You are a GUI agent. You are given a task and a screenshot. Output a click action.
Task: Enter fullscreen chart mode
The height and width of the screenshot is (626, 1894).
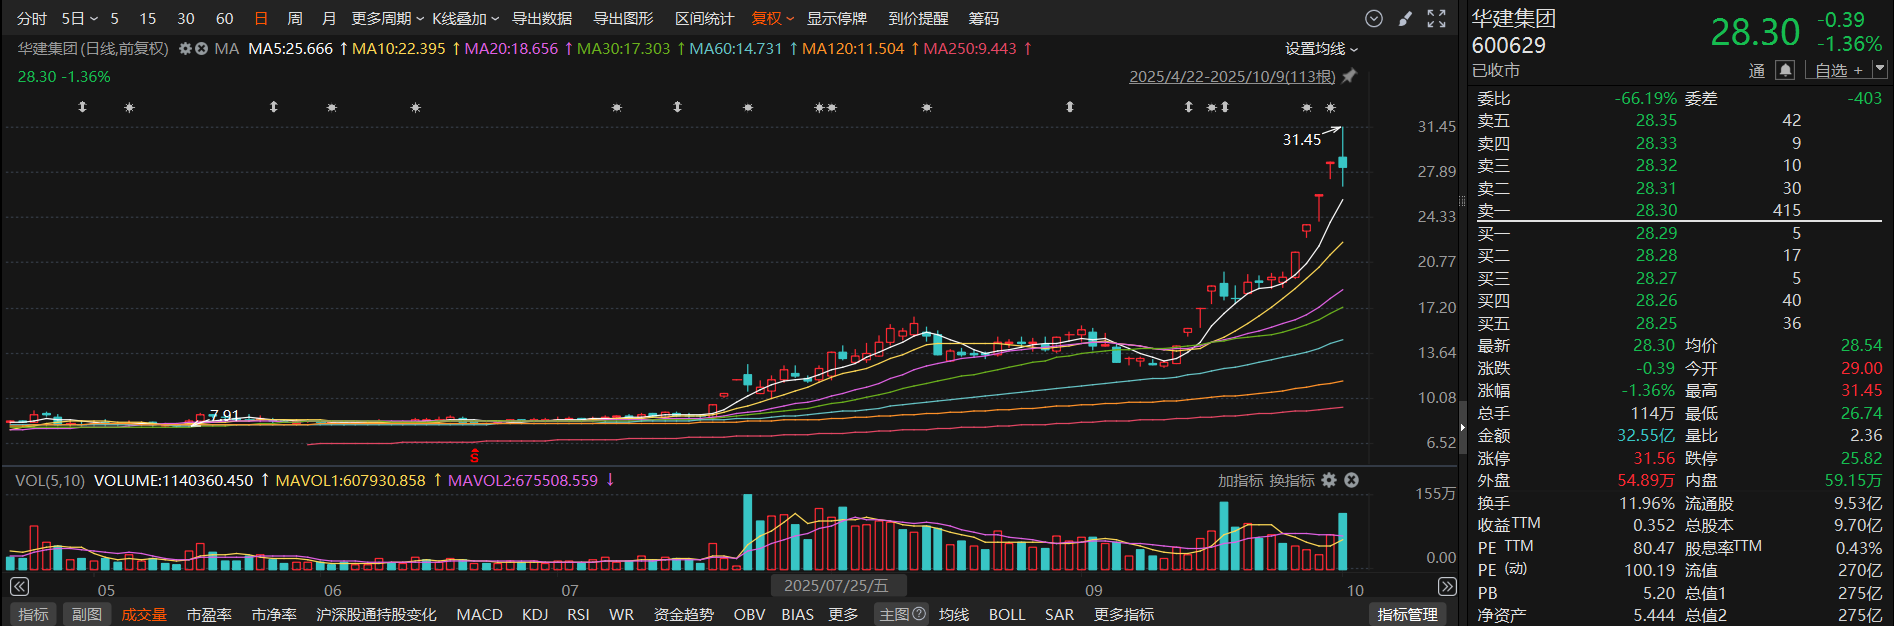click(1437, 19)
